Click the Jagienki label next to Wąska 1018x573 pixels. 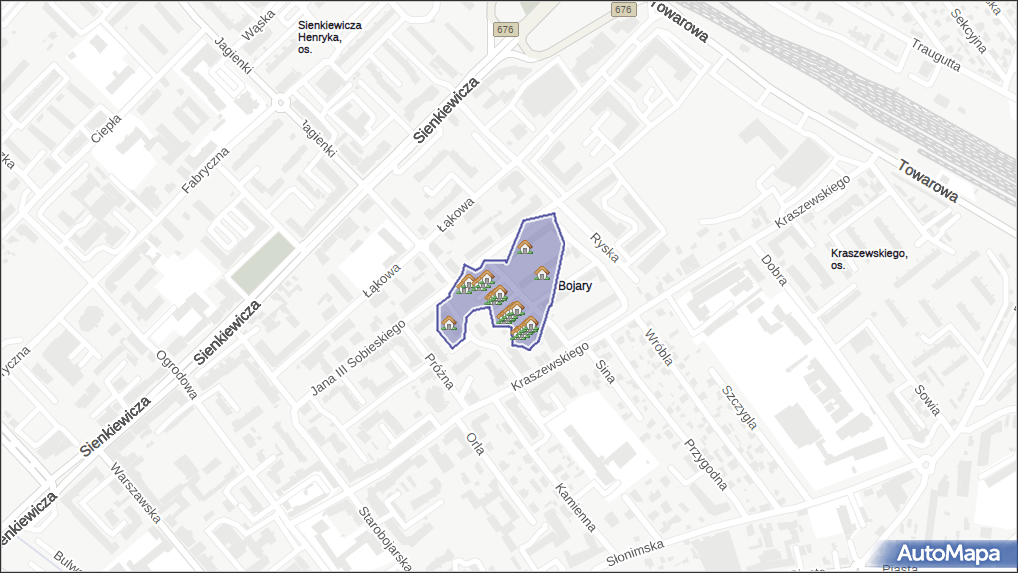(x=232, y=55)
